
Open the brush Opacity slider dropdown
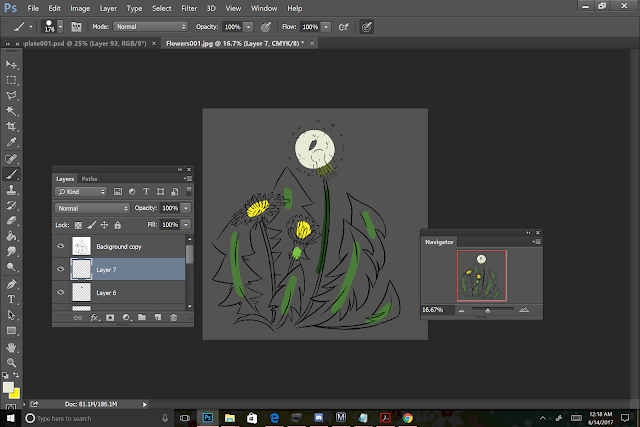click(248, 27)
